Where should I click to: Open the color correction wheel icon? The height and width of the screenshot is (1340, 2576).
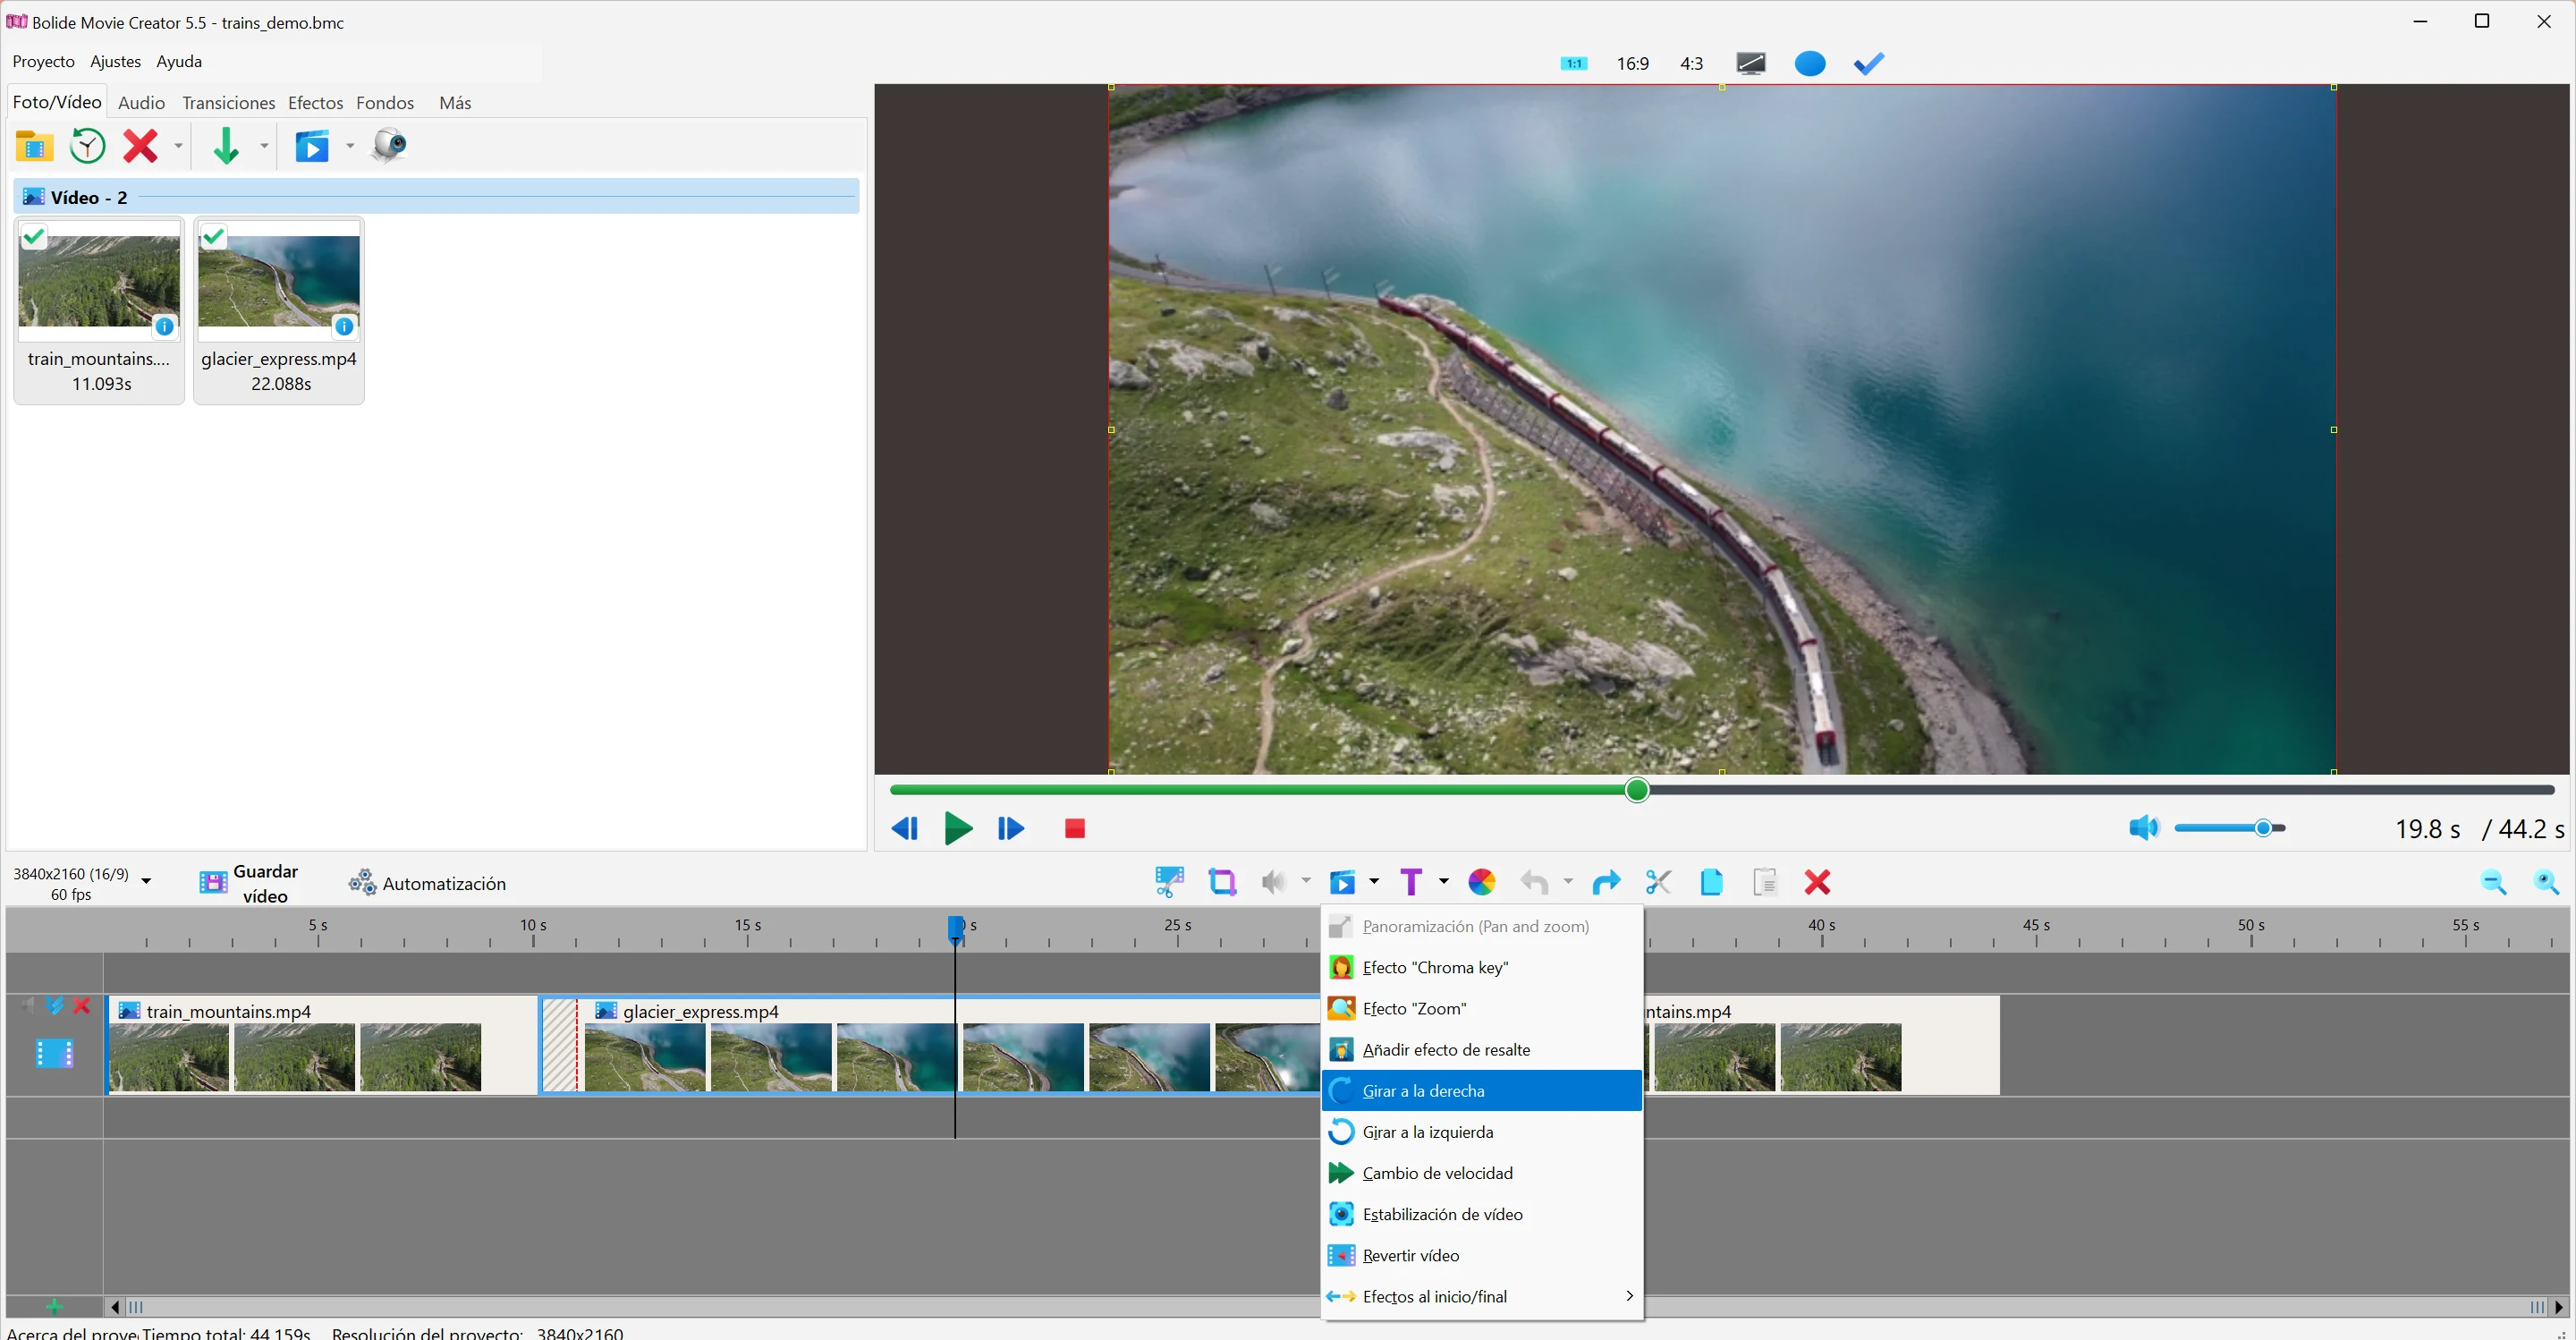pos(1481,882)
